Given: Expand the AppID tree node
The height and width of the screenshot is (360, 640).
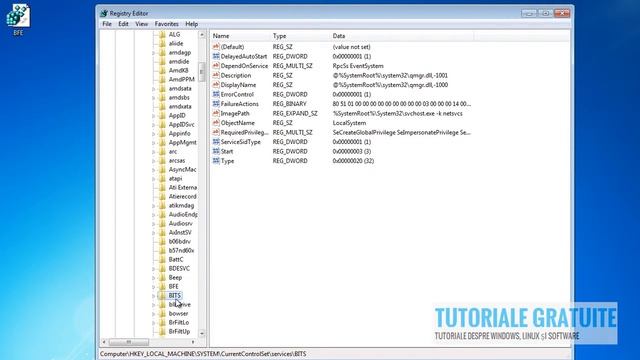Looking at the screenshot, I should tap(154, 116).
